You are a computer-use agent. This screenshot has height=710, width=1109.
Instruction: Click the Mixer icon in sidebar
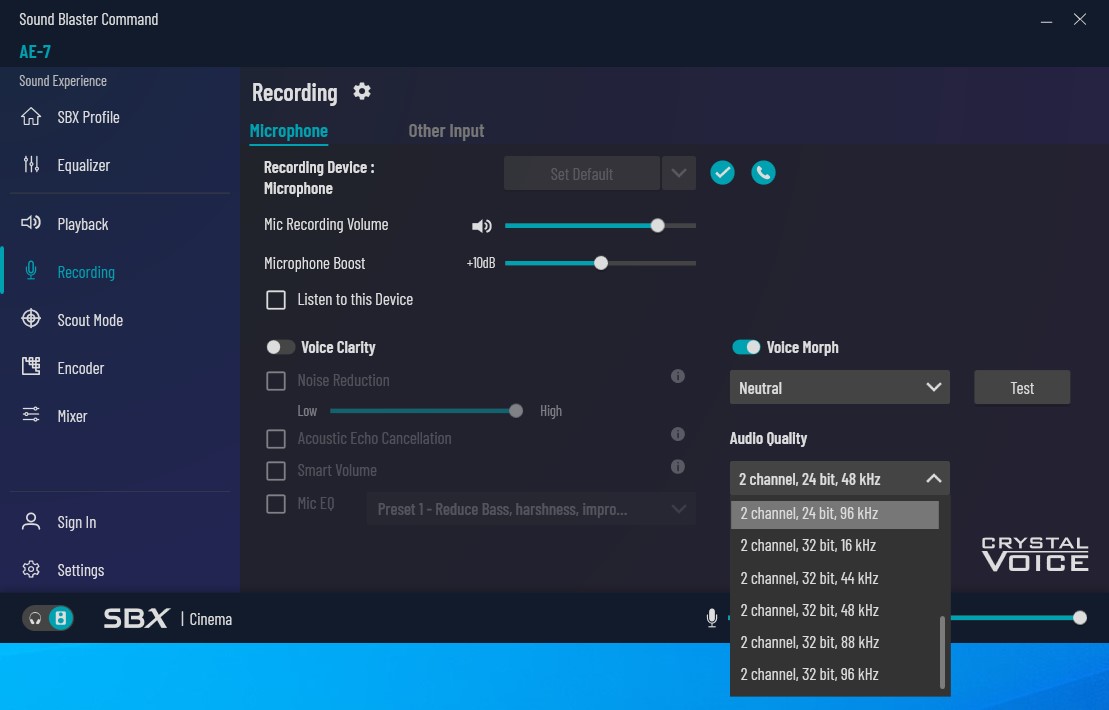(31, 414)
